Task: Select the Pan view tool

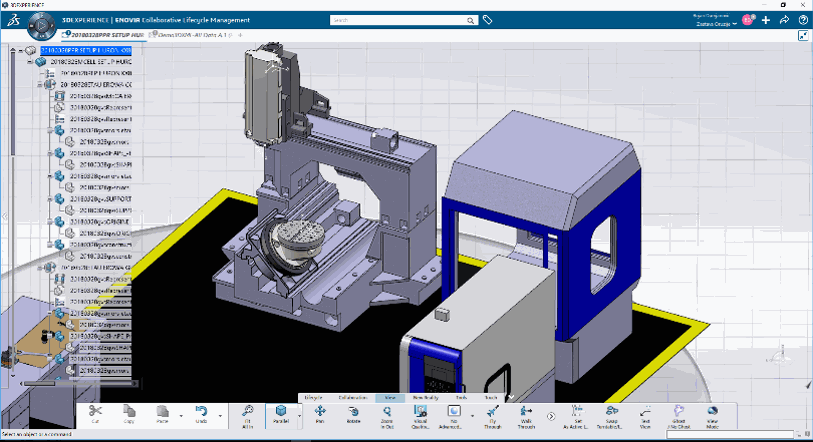Action: coord(320,410)
